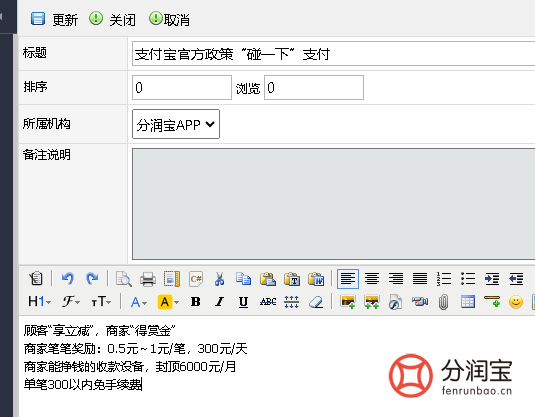Click the paste icon
The image size is (535, 417).
268,278
